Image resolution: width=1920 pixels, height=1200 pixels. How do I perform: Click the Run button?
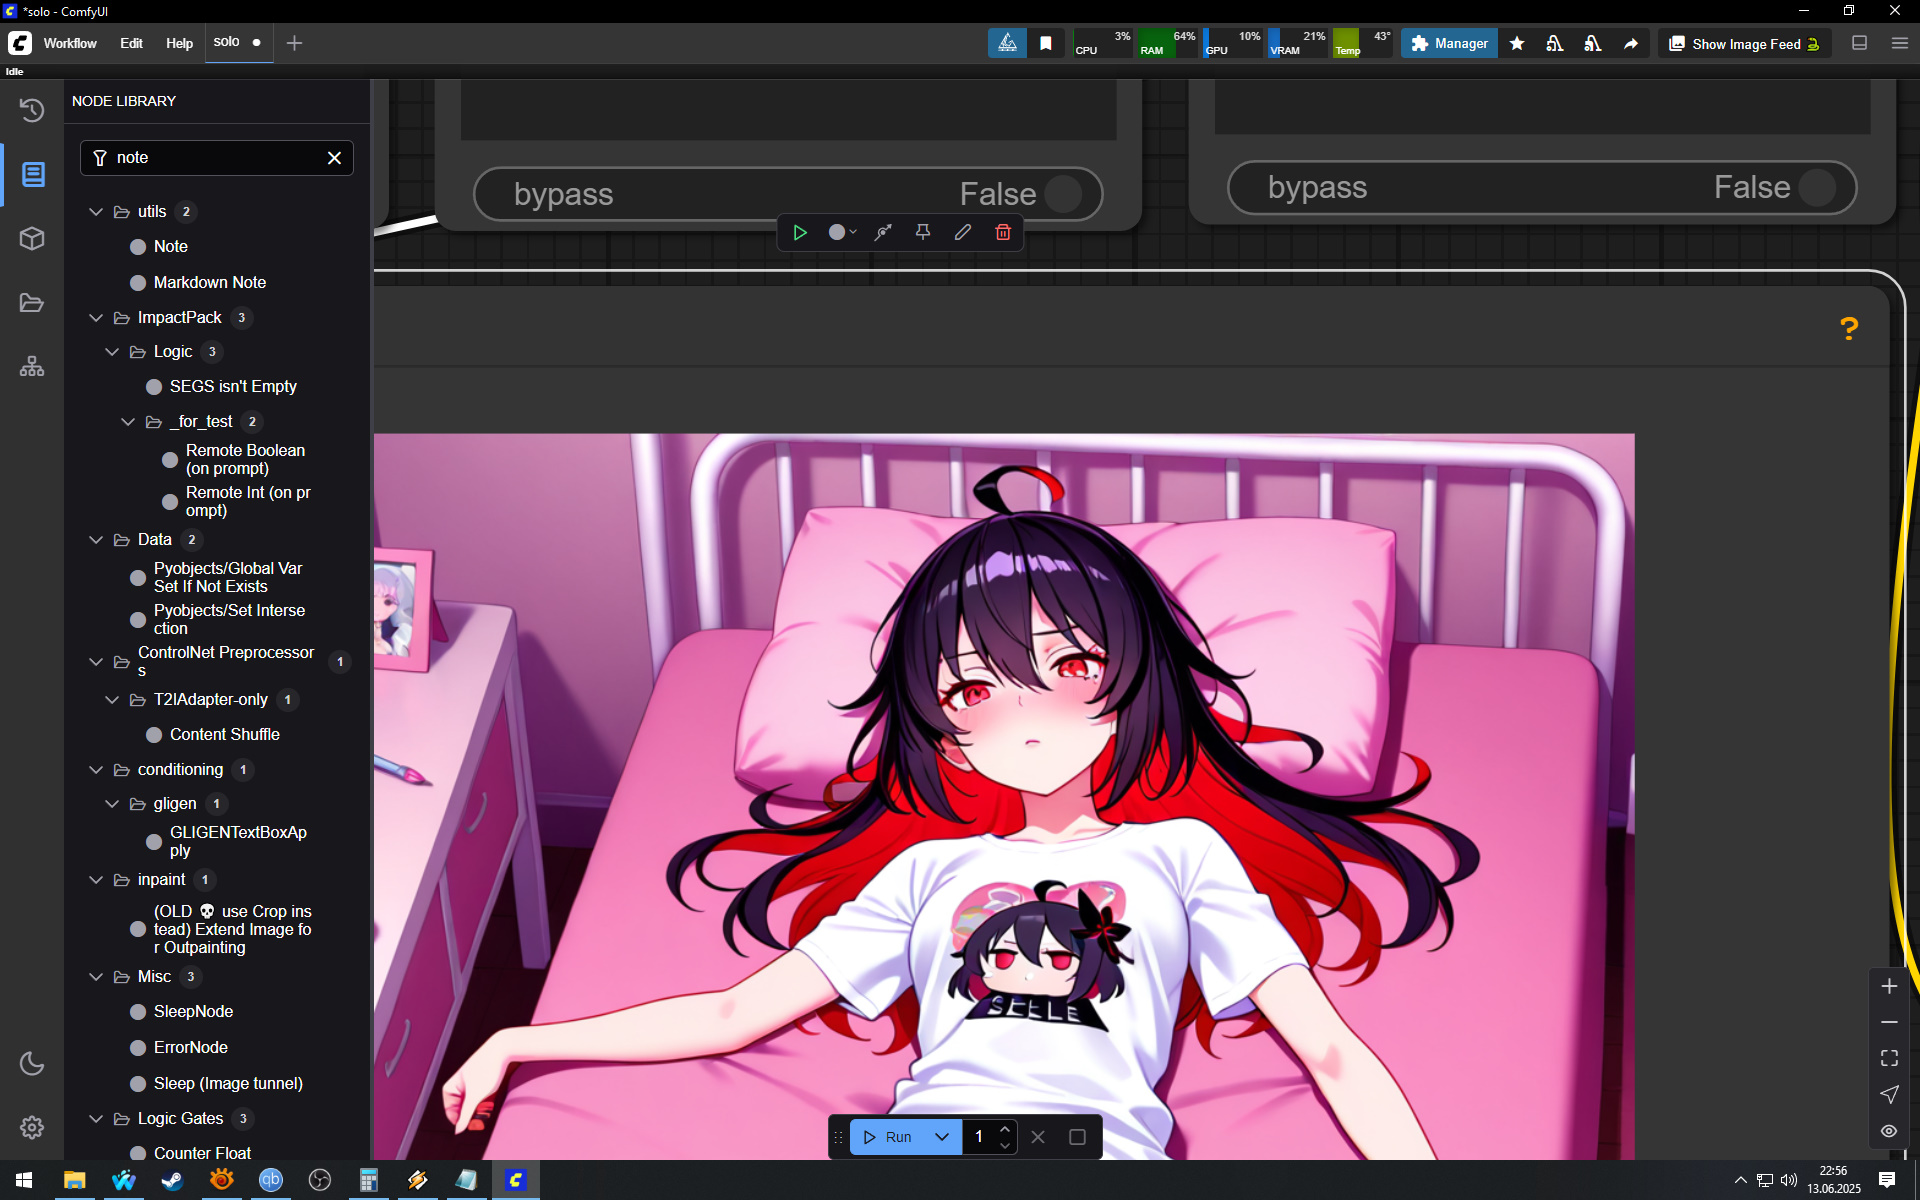pos(888,1137)
